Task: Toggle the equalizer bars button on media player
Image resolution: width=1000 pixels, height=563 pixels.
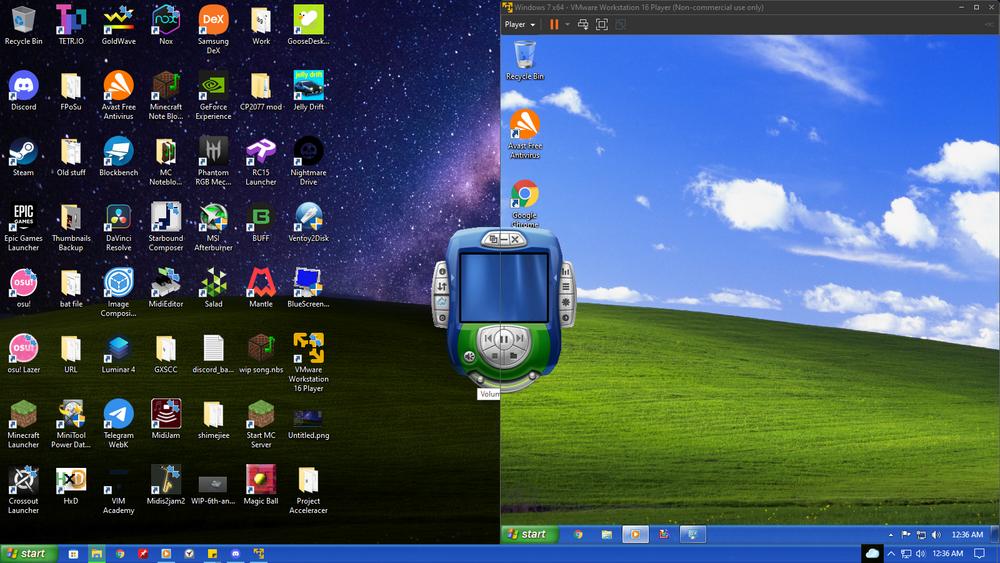Action: [566, 272]
